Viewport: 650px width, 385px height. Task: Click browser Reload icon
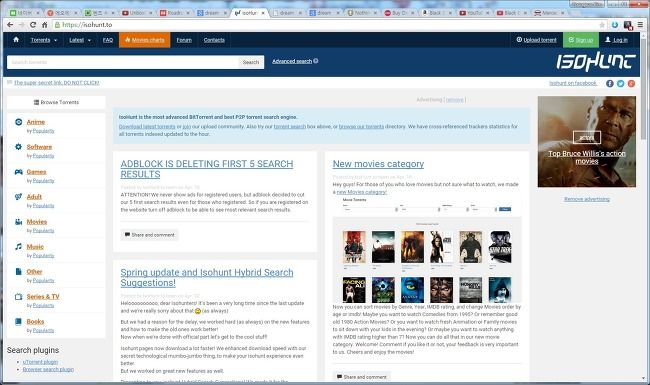33,25
